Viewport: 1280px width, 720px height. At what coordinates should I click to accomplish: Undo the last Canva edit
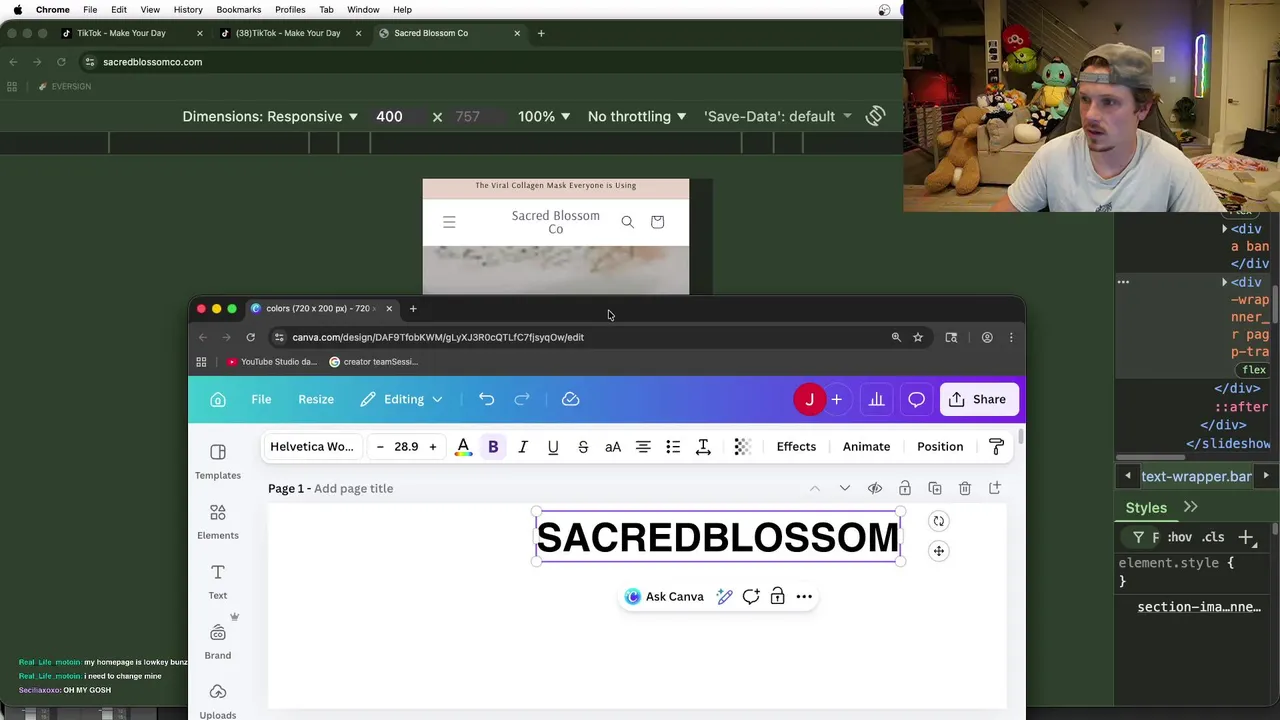tap(486, 399)
